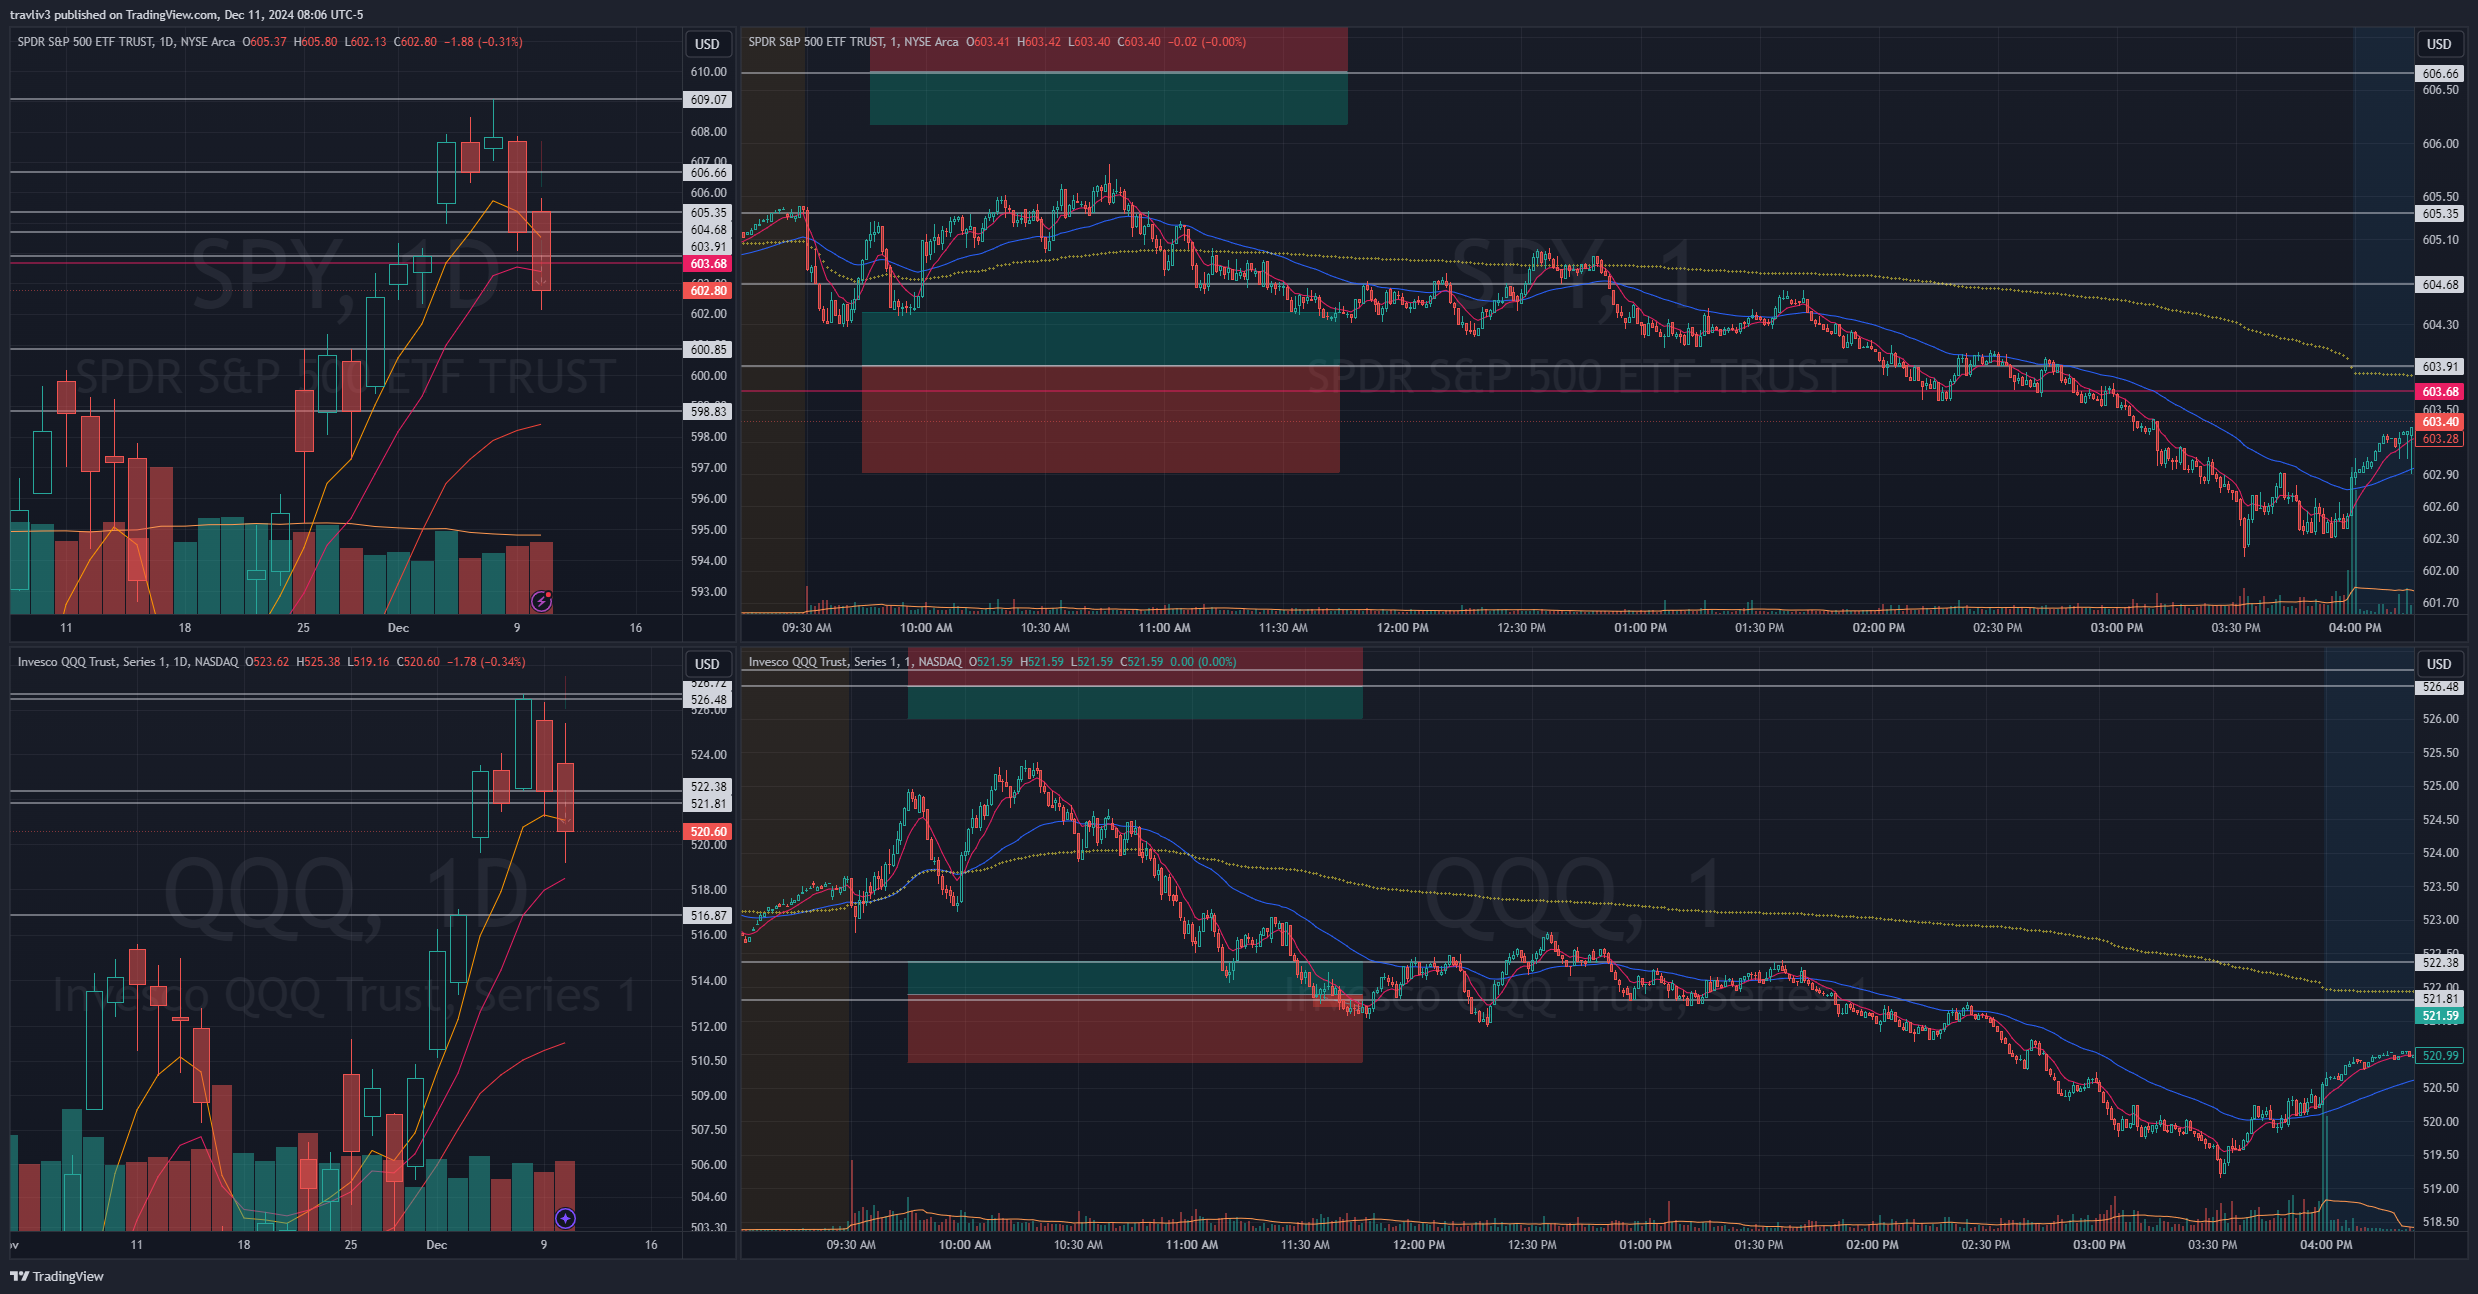Click the green 521.59 price label on QQQ 1-minute
The height and width of the screenshot is (1294, 2478).
point(2440,1016)
